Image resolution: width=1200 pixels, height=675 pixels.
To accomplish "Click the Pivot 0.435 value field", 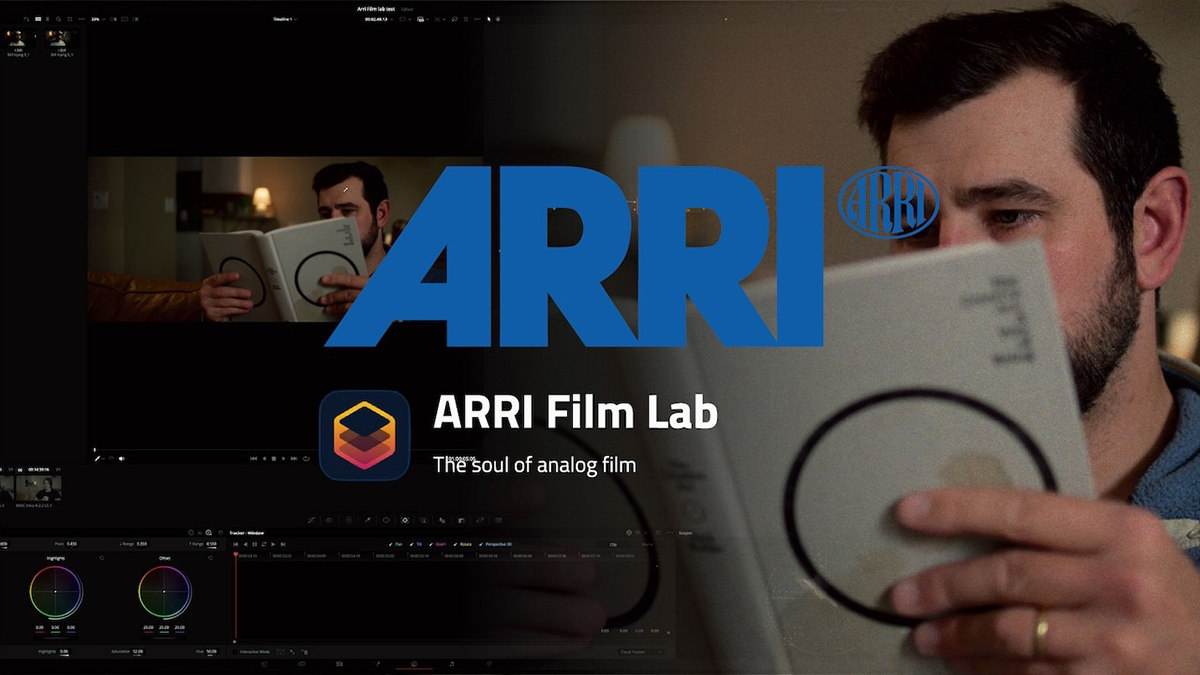I will click(x=72, y=544).
